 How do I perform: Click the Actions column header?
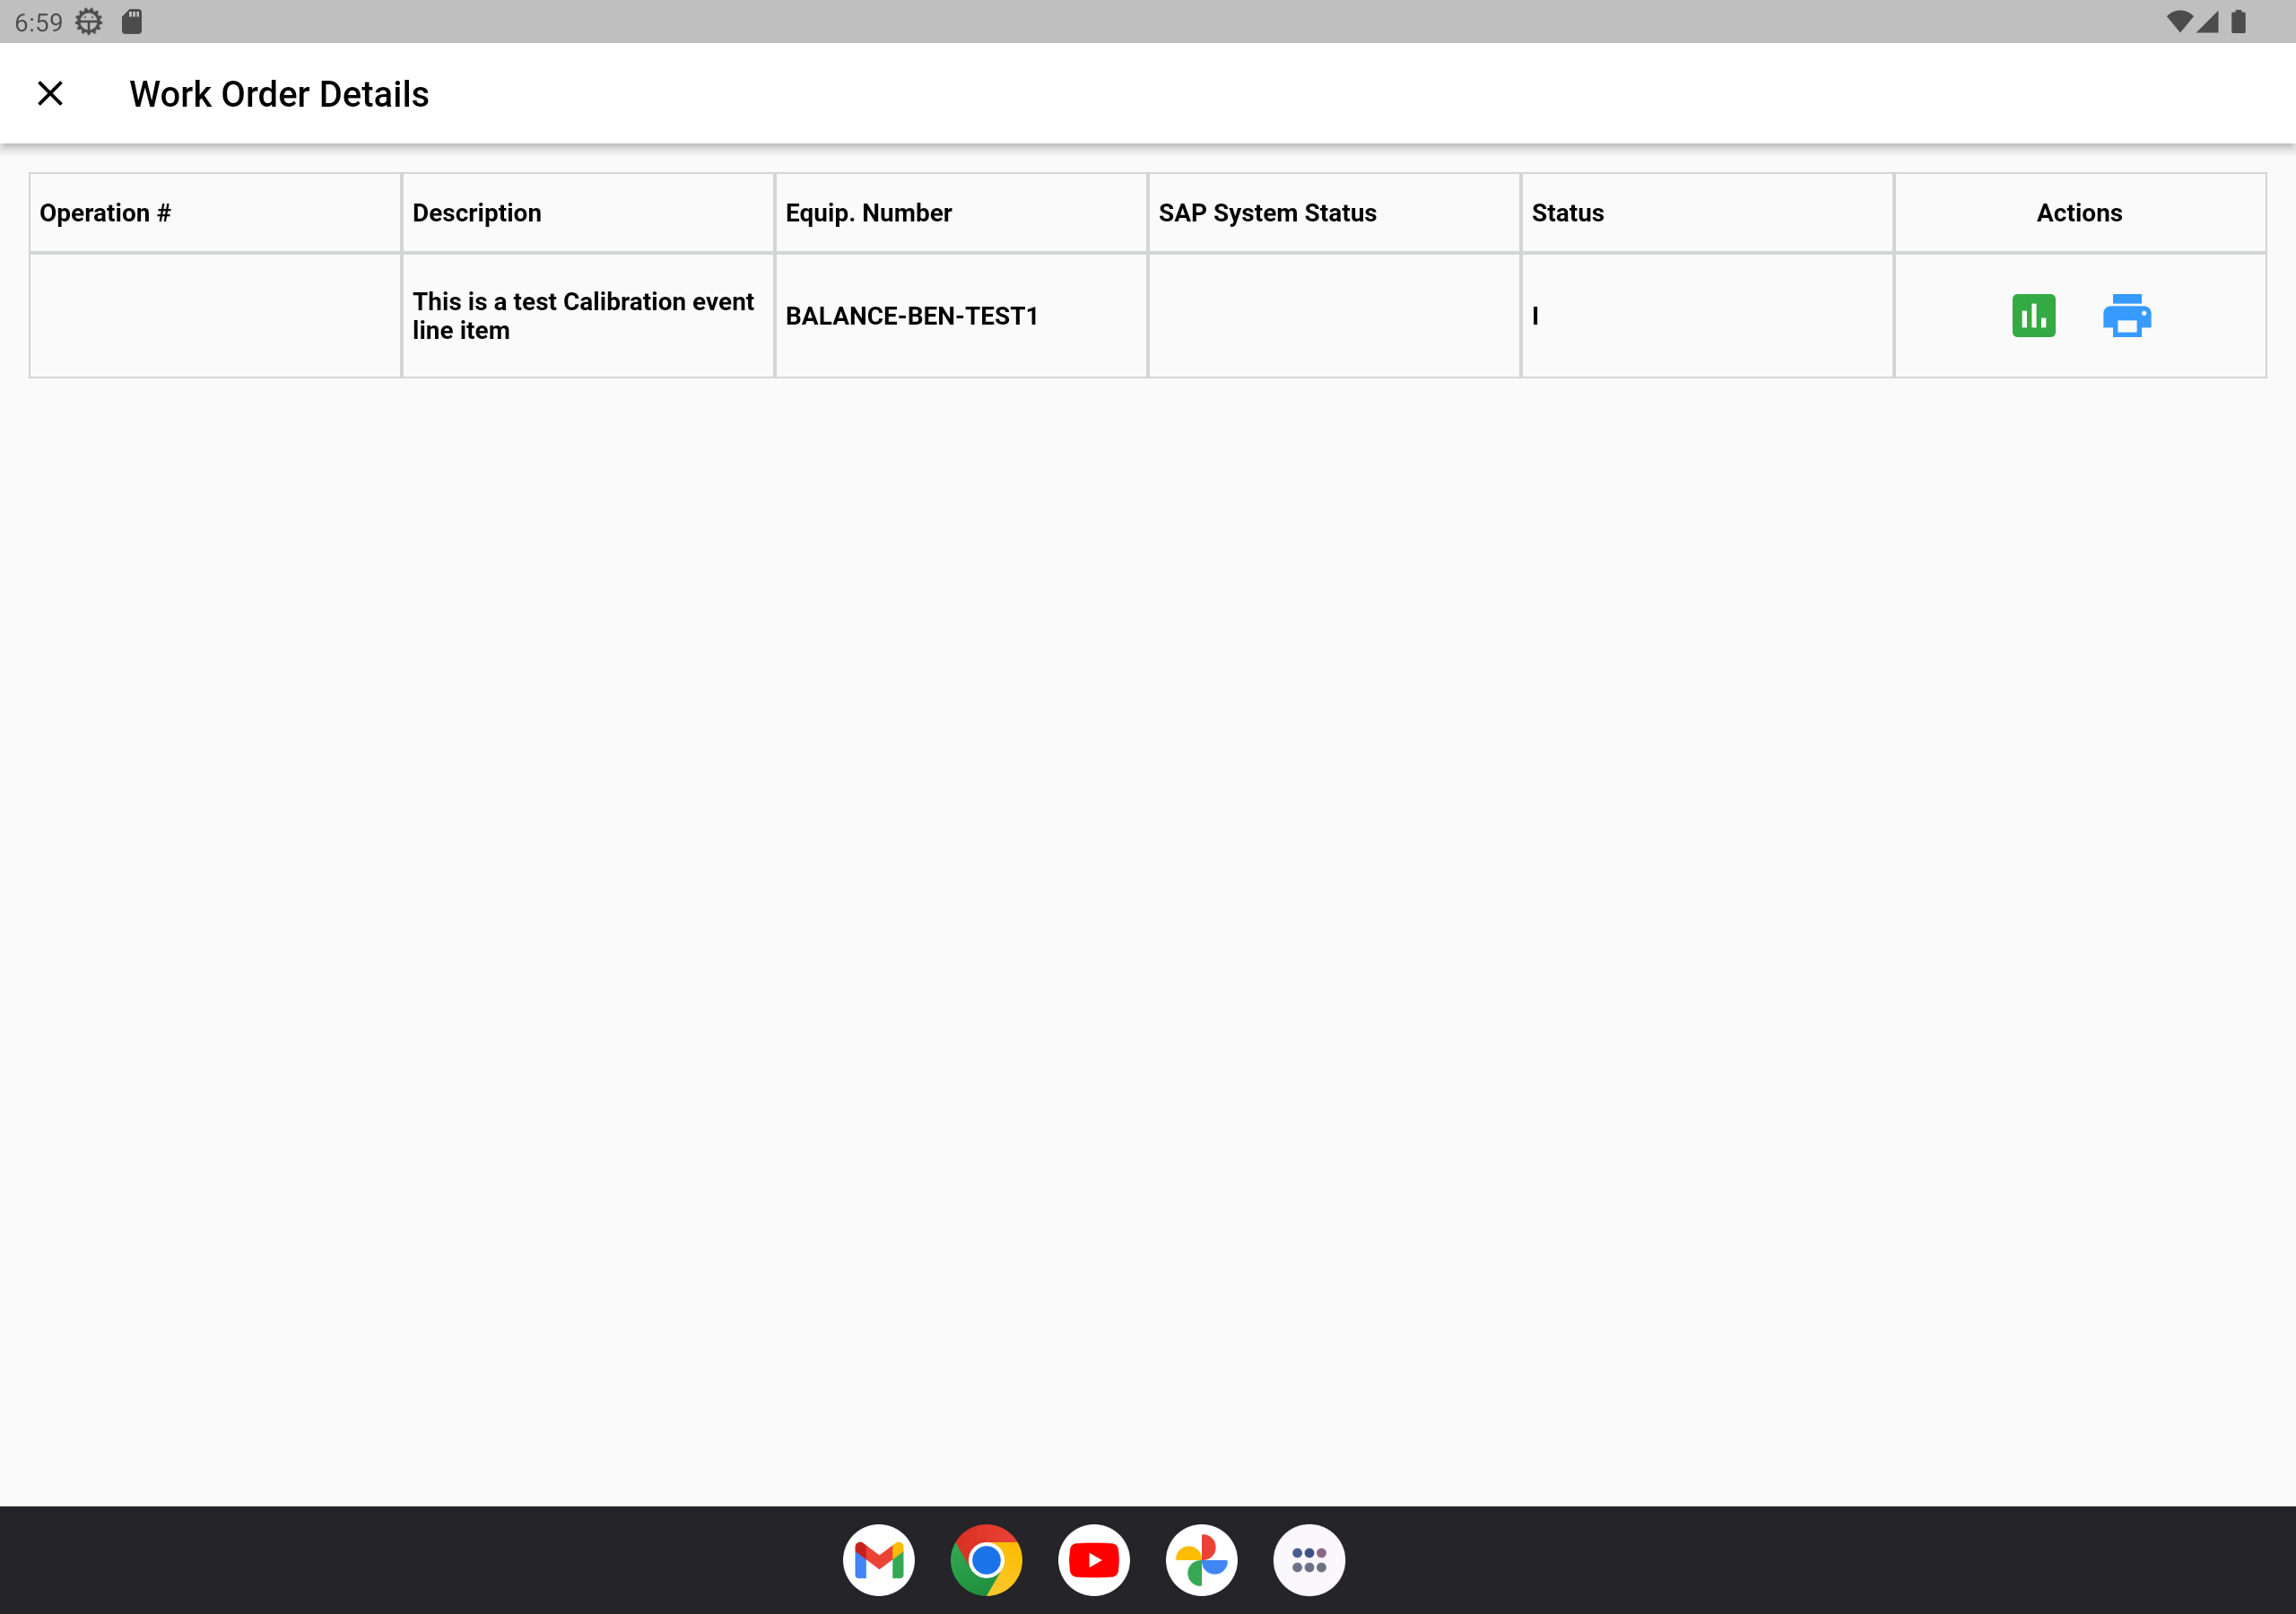point(2079,213)
